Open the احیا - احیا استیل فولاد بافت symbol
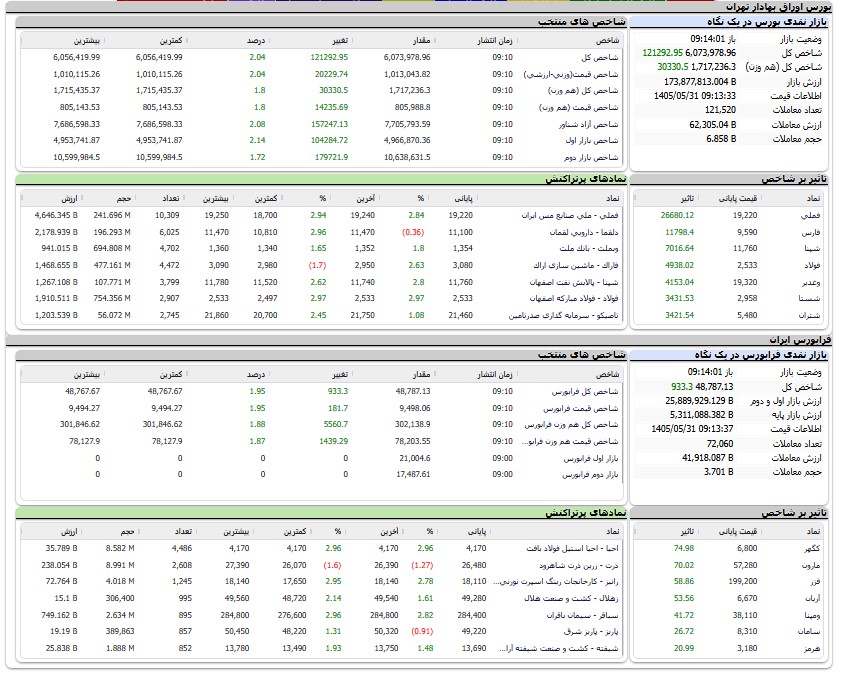Screen dimensions: 841x676 [x=572, y=548]
